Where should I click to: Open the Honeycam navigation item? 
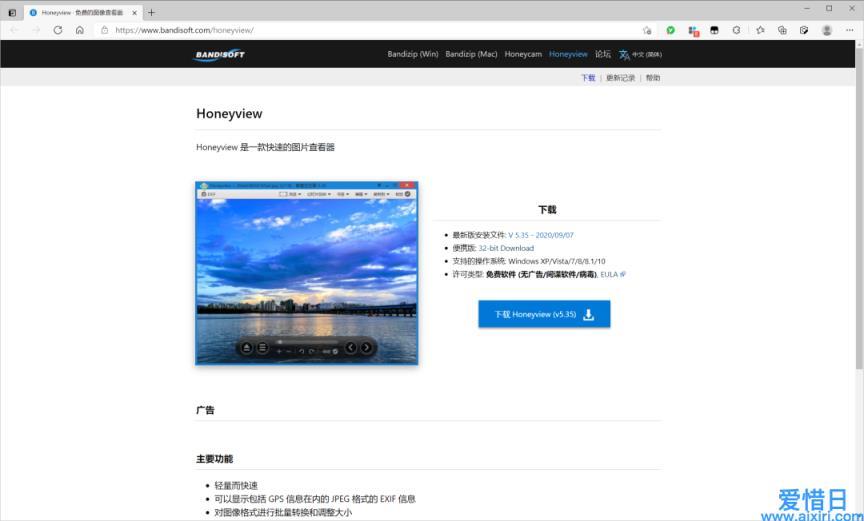click(x=523, y=54)
